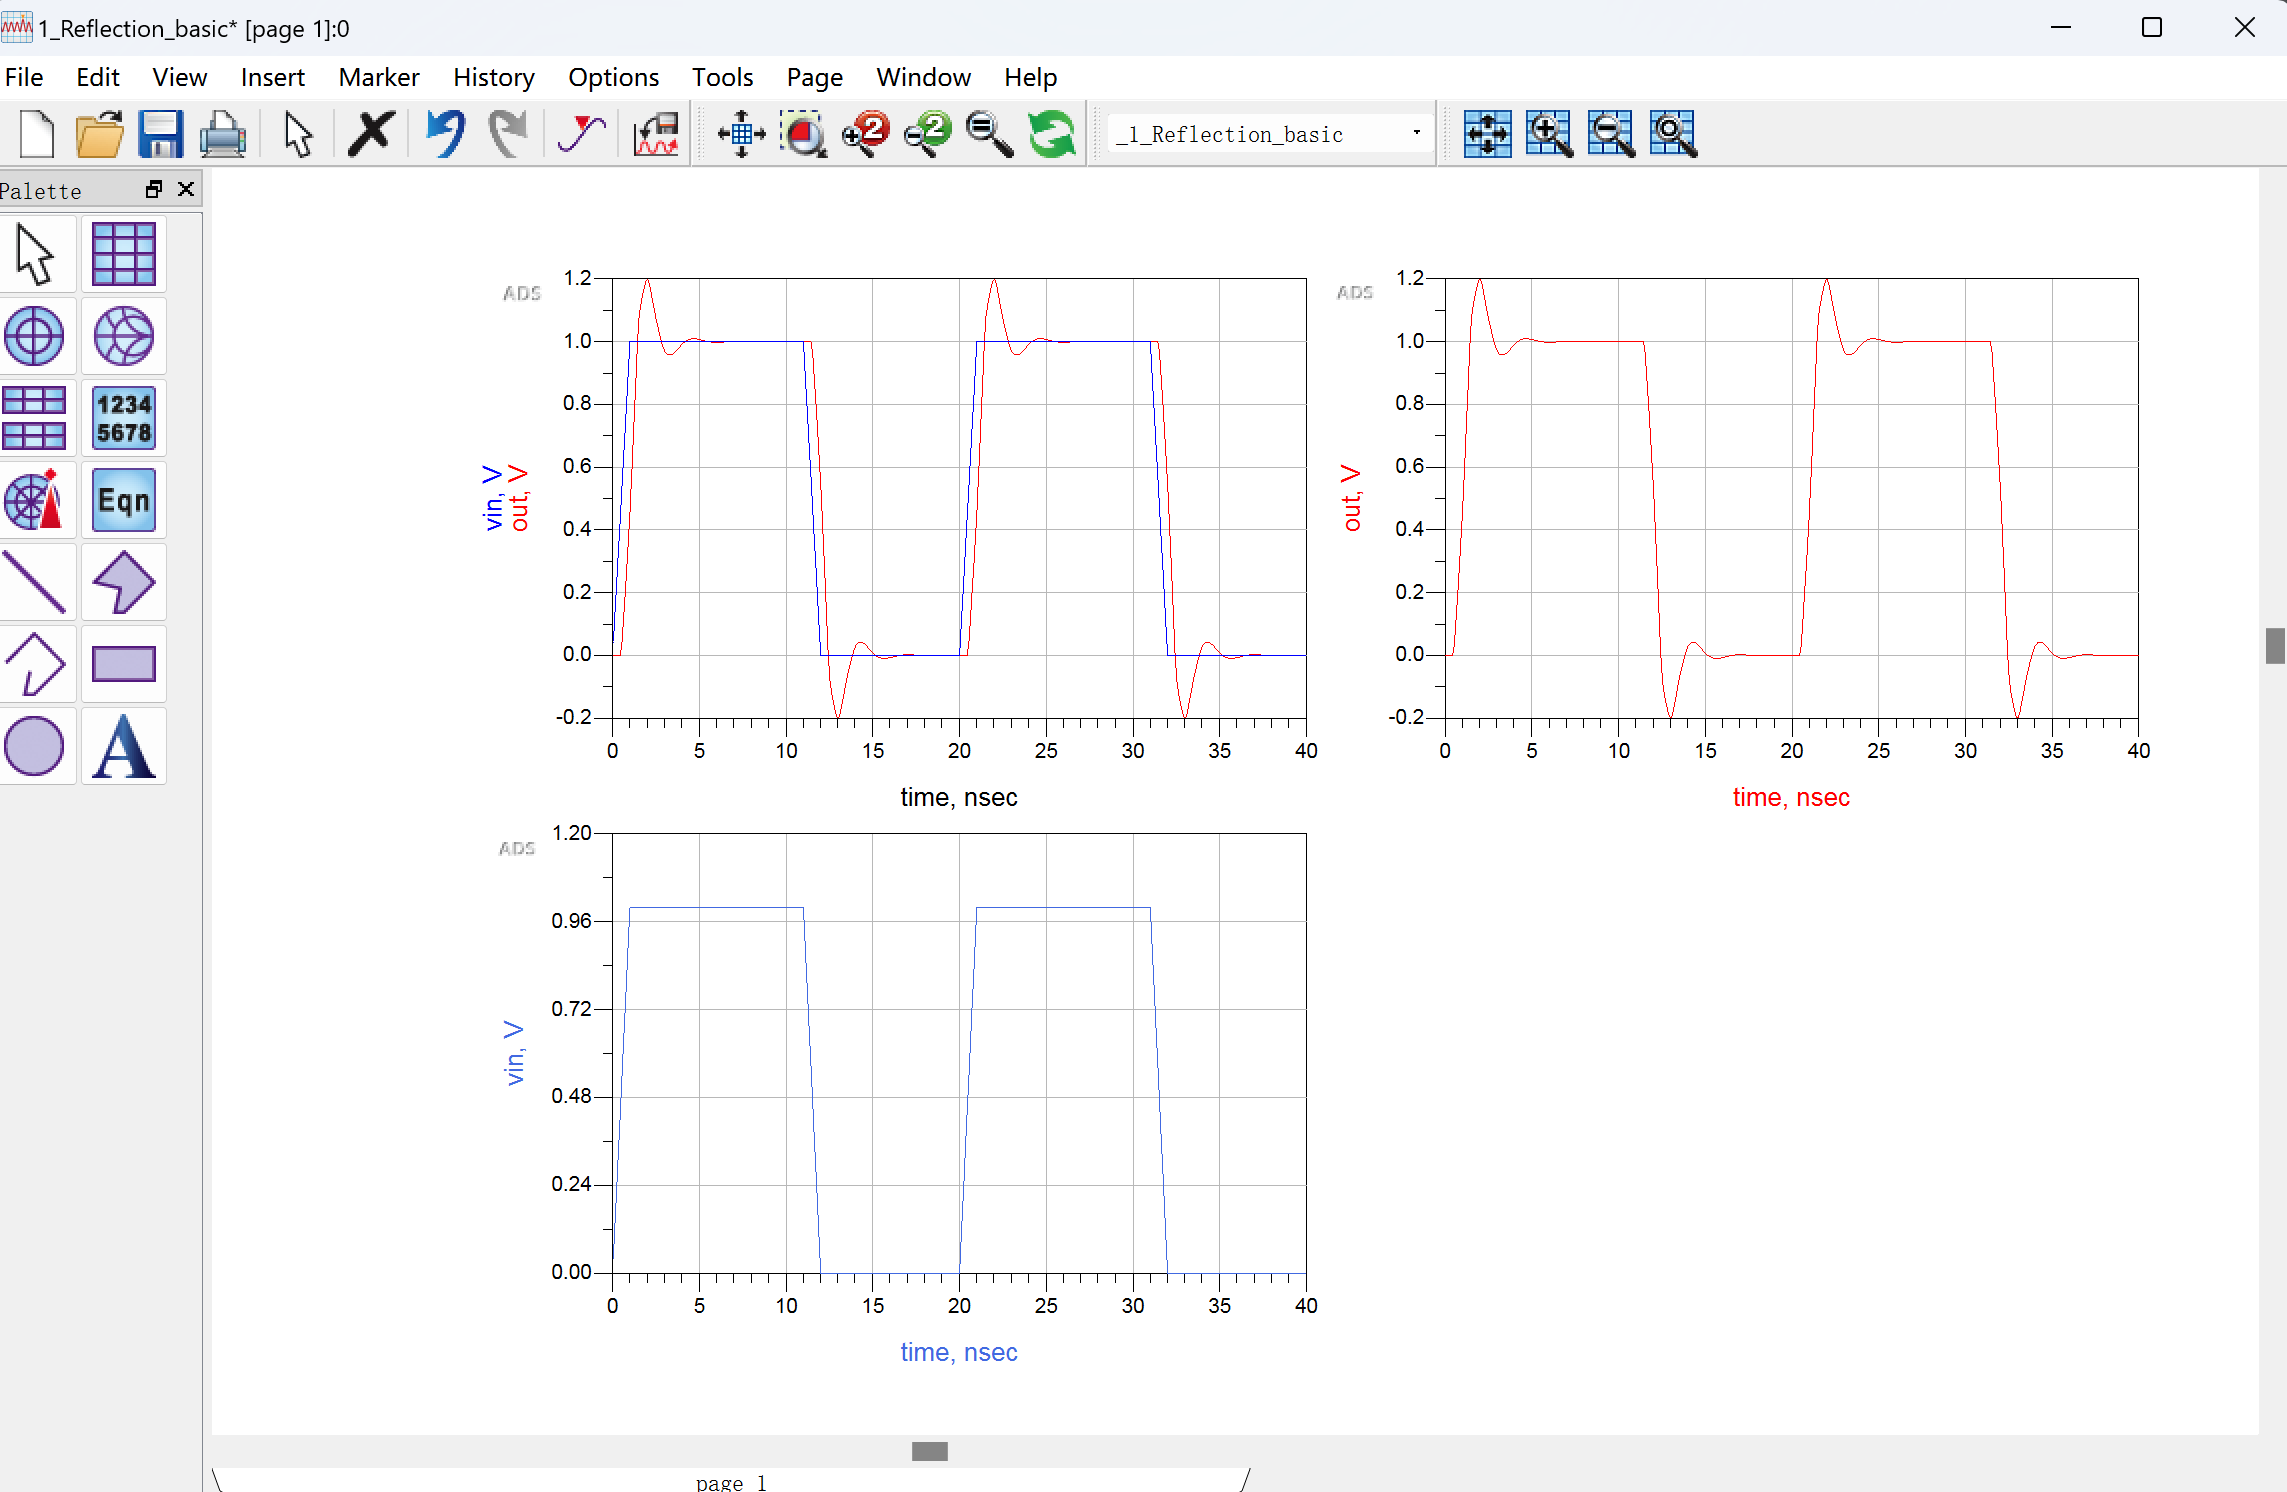Click the bottom vin voltage plot
Screen dimensions: 2287x1492
pos(959,1053)
